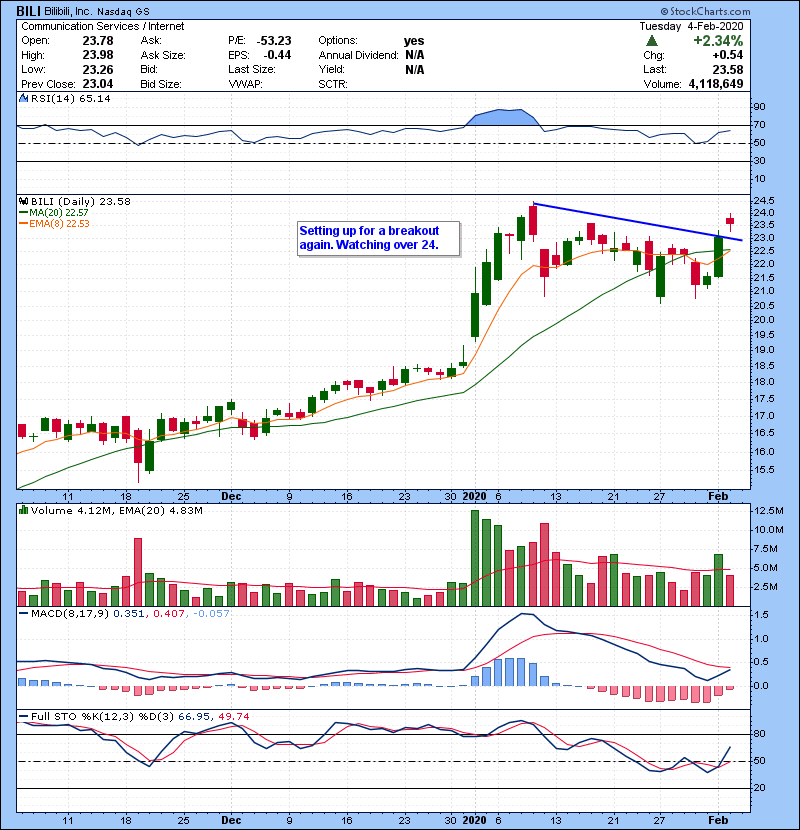Select the Prev Close value 23.04
800x830 pixels.
(x=98, y=84)
